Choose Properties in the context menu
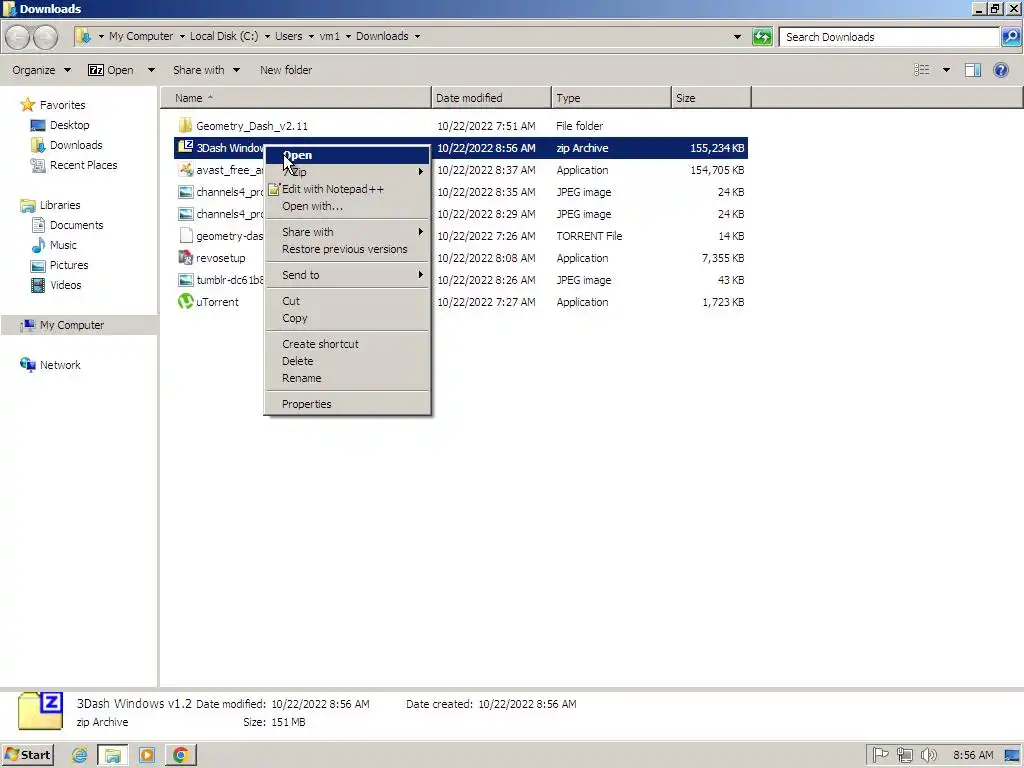 347,404
